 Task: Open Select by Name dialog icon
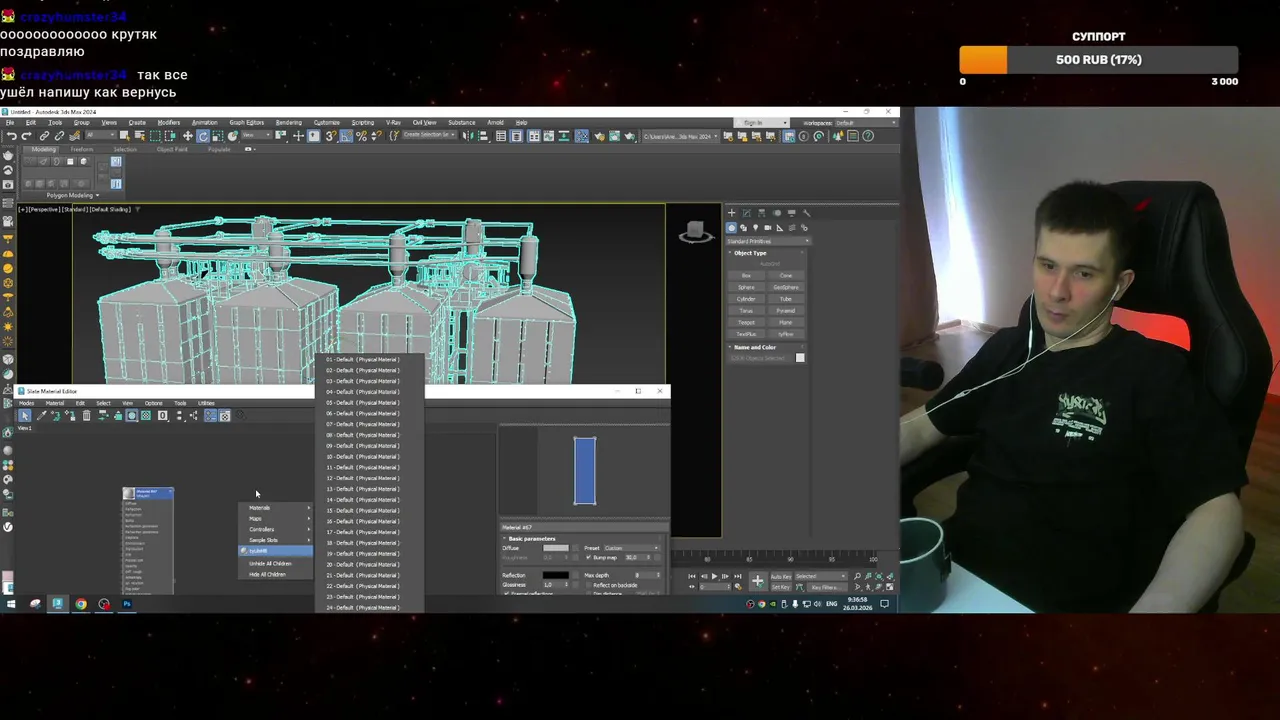pos(140,136)
